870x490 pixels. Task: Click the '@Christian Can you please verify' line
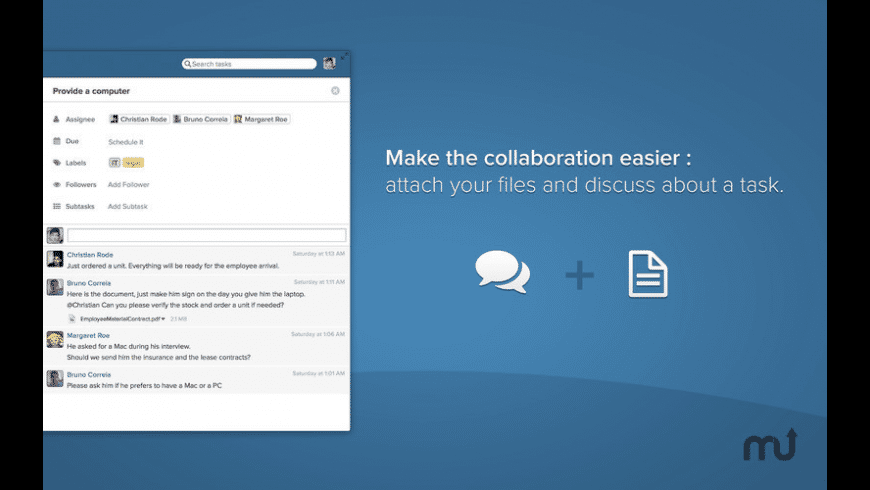(x=175, y=305)
